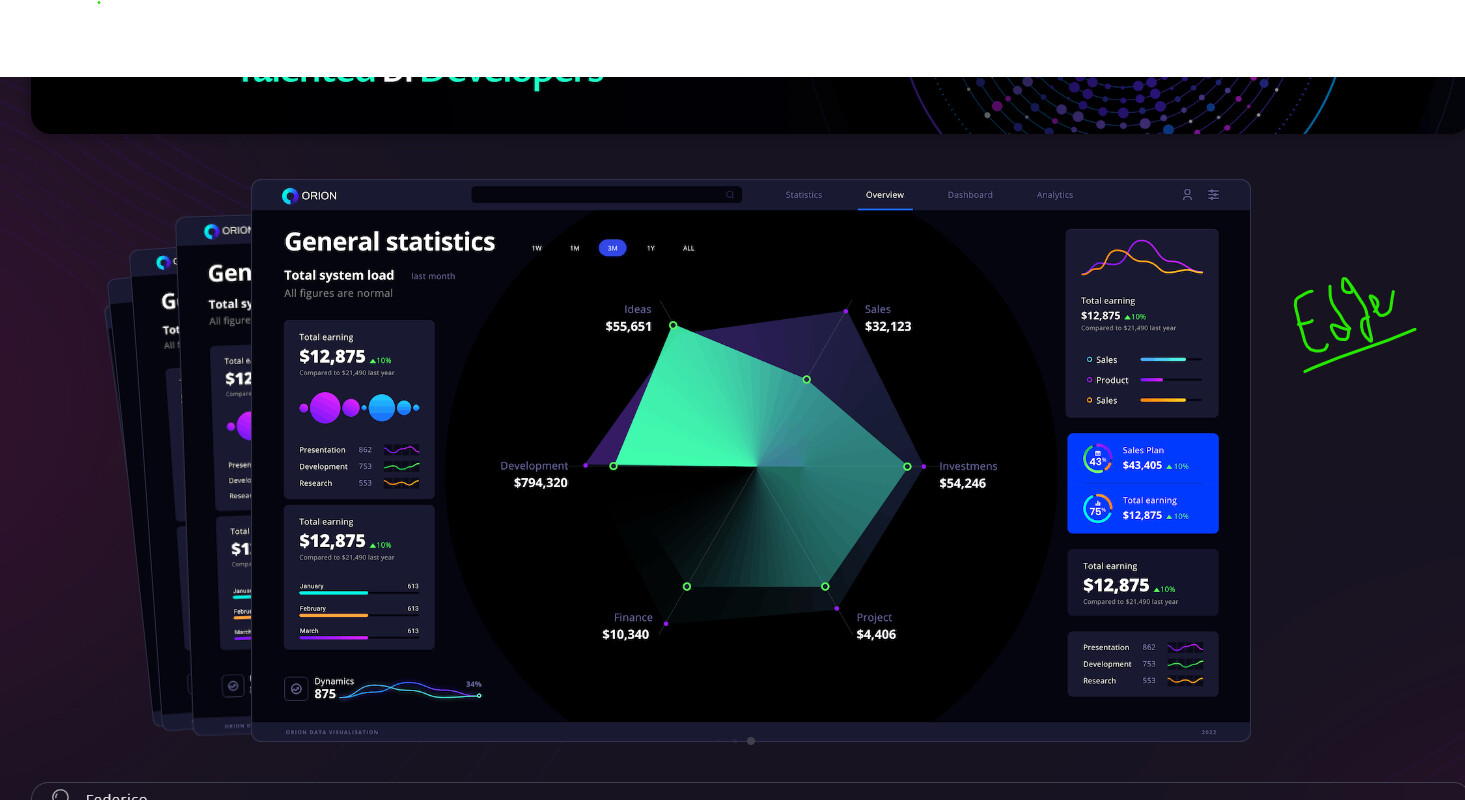
Task: Click inside the top search field
Action: (600, 194)
